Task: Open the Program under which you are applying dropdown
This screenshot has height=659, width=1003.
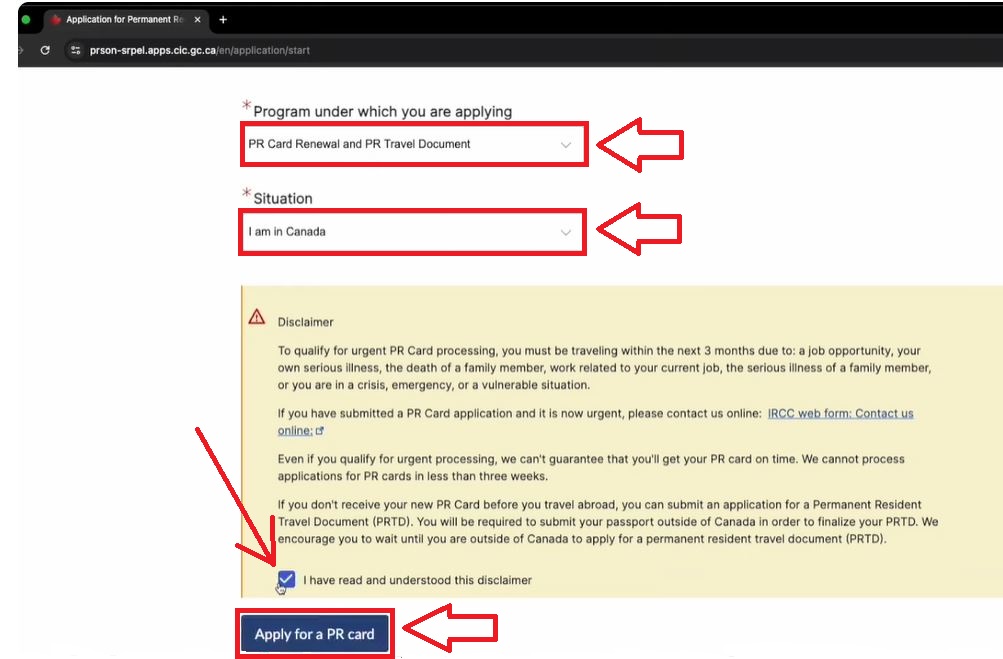Action: coord(414,144)
